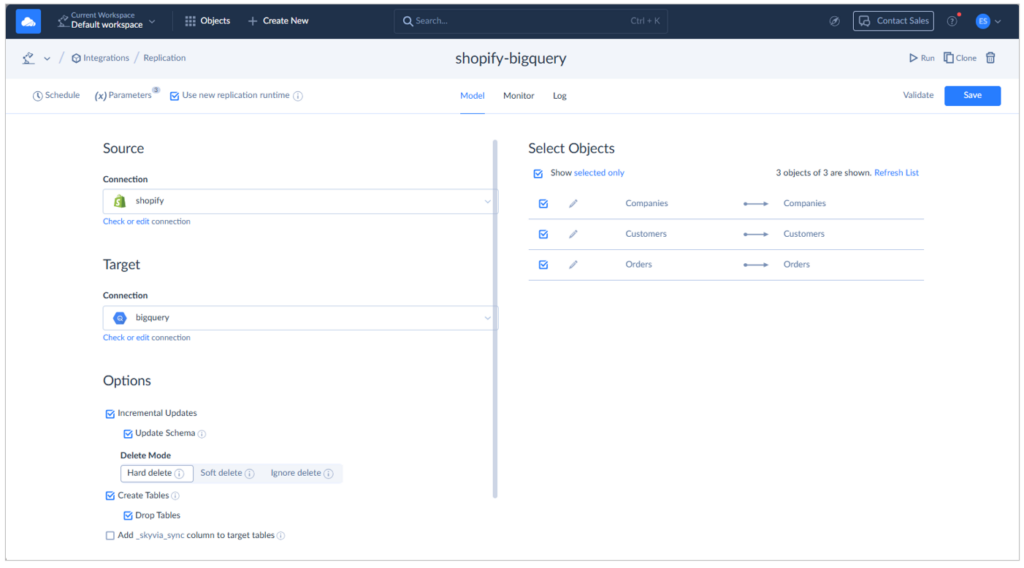Show info for new replication runtime

tap(298, 96)
